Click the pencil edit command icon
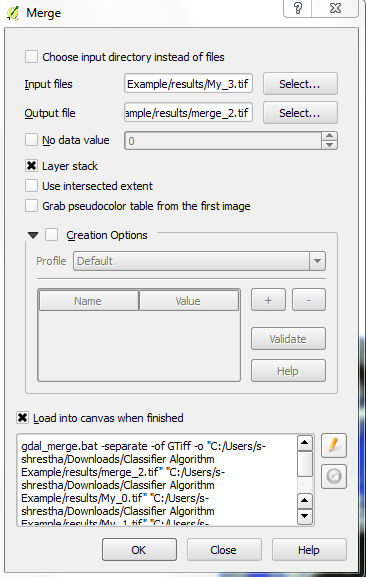 (334, 445)
